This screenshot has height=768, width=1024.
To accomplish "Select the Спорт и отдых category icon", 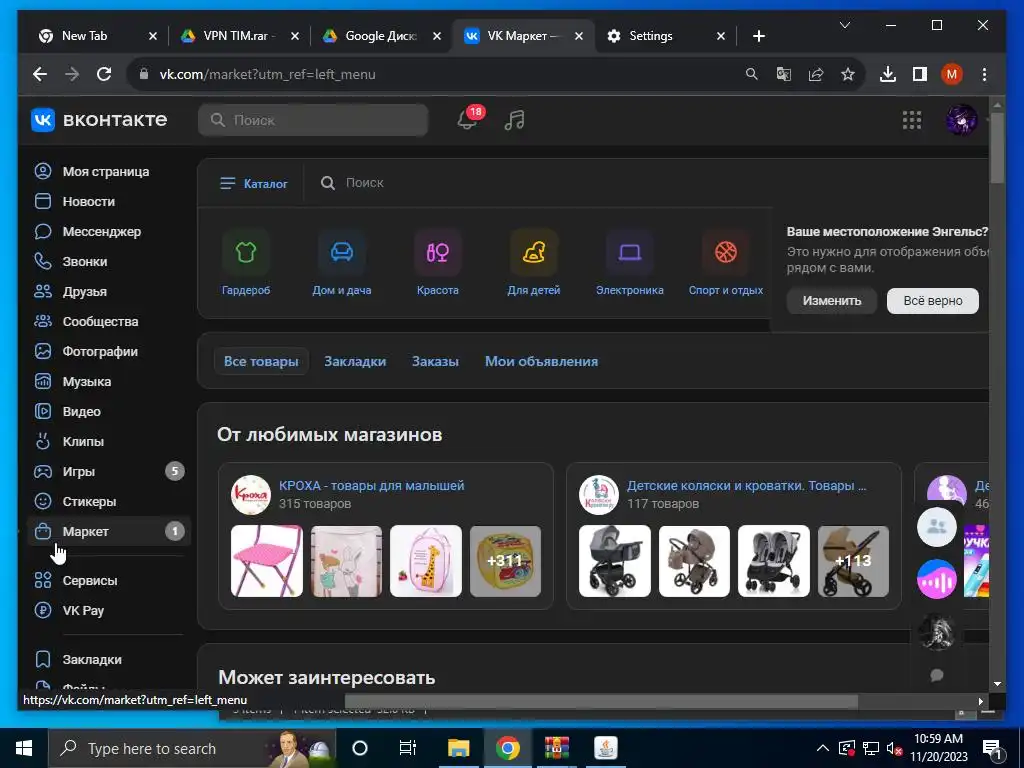I will (726, 252).
